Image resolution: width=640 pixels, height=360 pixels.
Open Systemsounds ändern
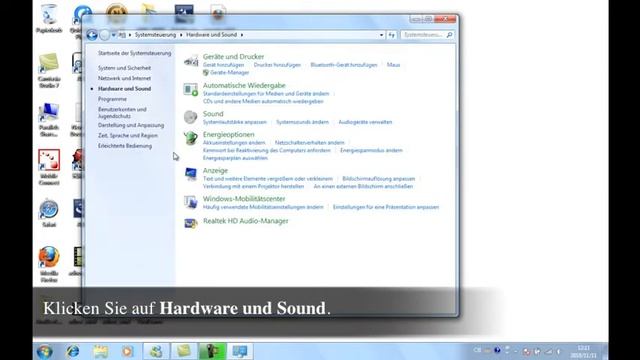(x=302, y=122)
